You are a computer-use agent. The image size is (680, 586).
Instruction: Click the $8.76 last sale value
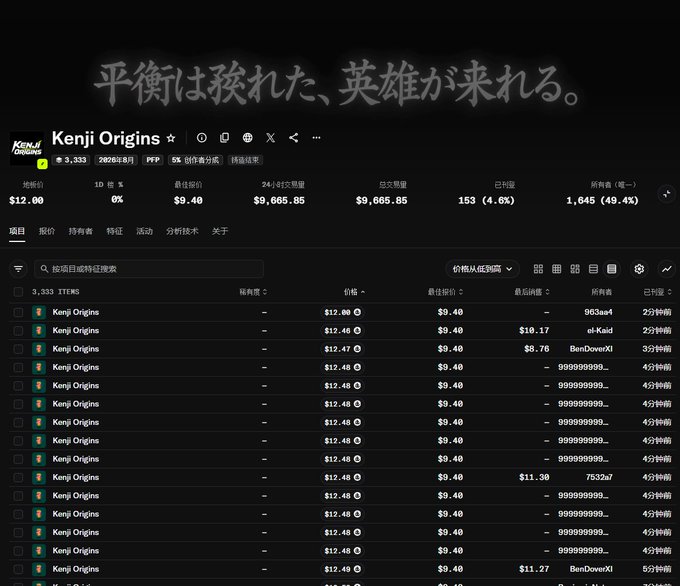click(x=536, y=349)
